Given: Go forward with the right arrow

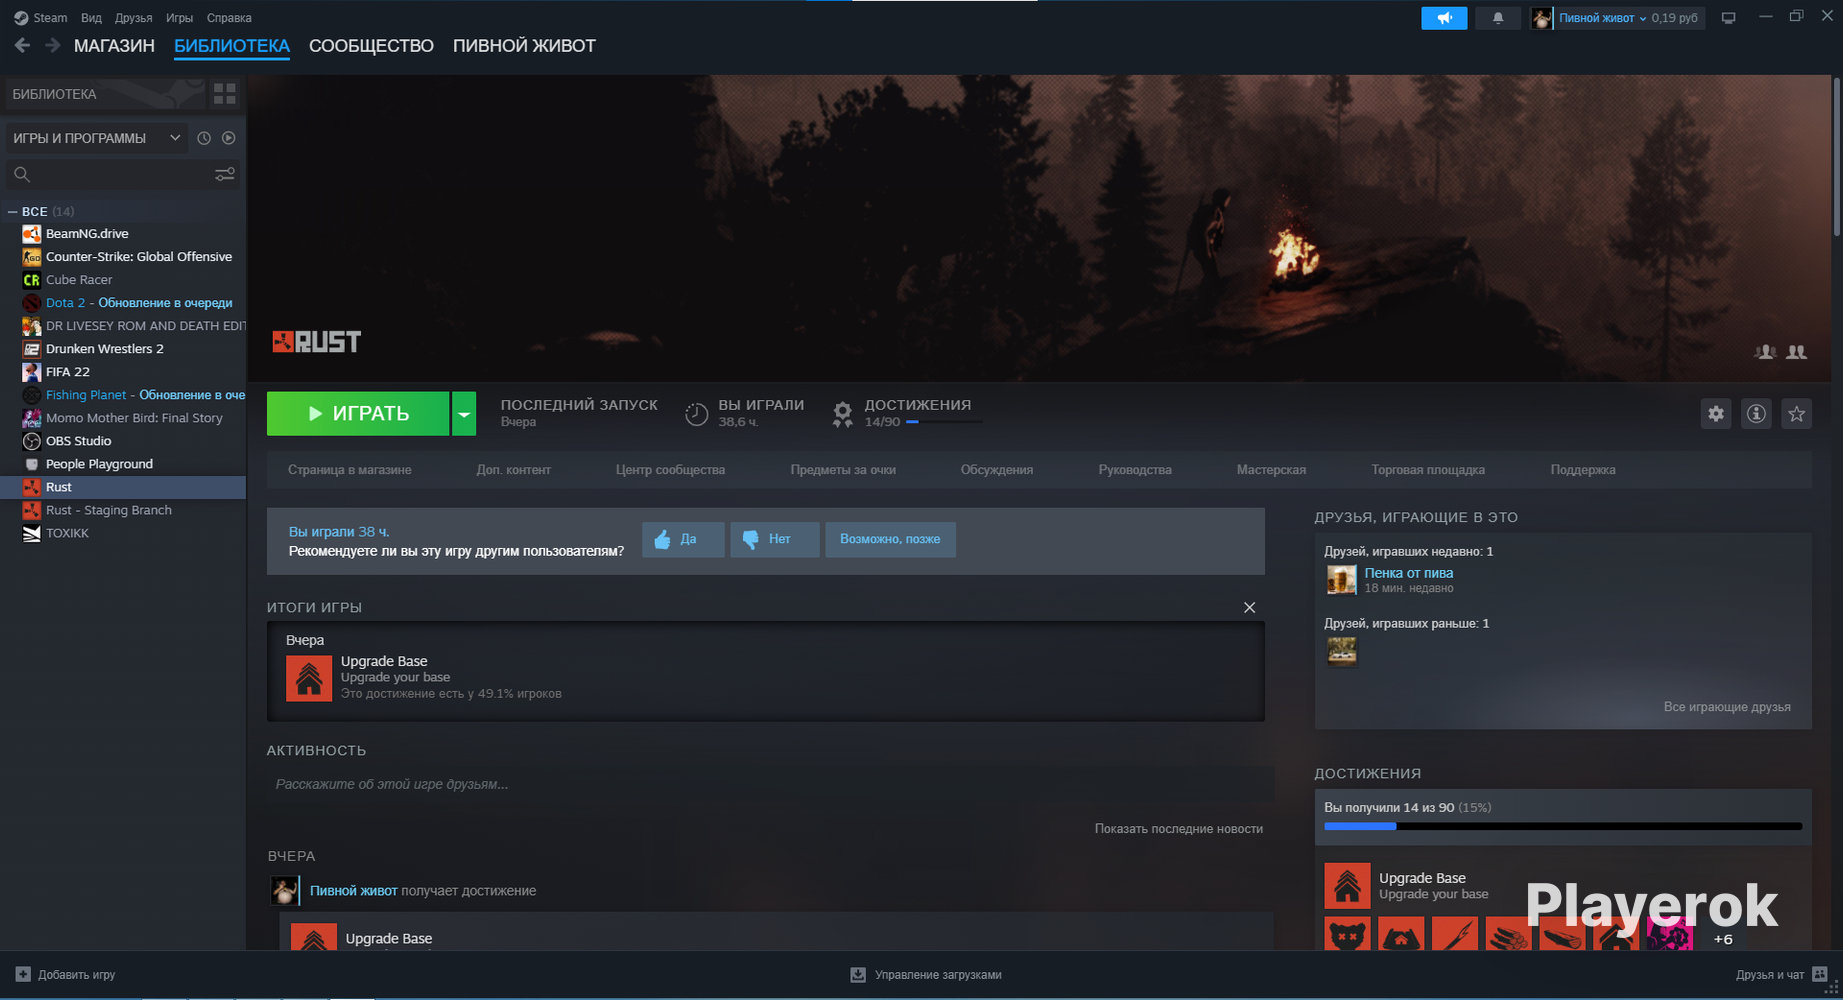Looking at the screenshot, I should 53,45.
